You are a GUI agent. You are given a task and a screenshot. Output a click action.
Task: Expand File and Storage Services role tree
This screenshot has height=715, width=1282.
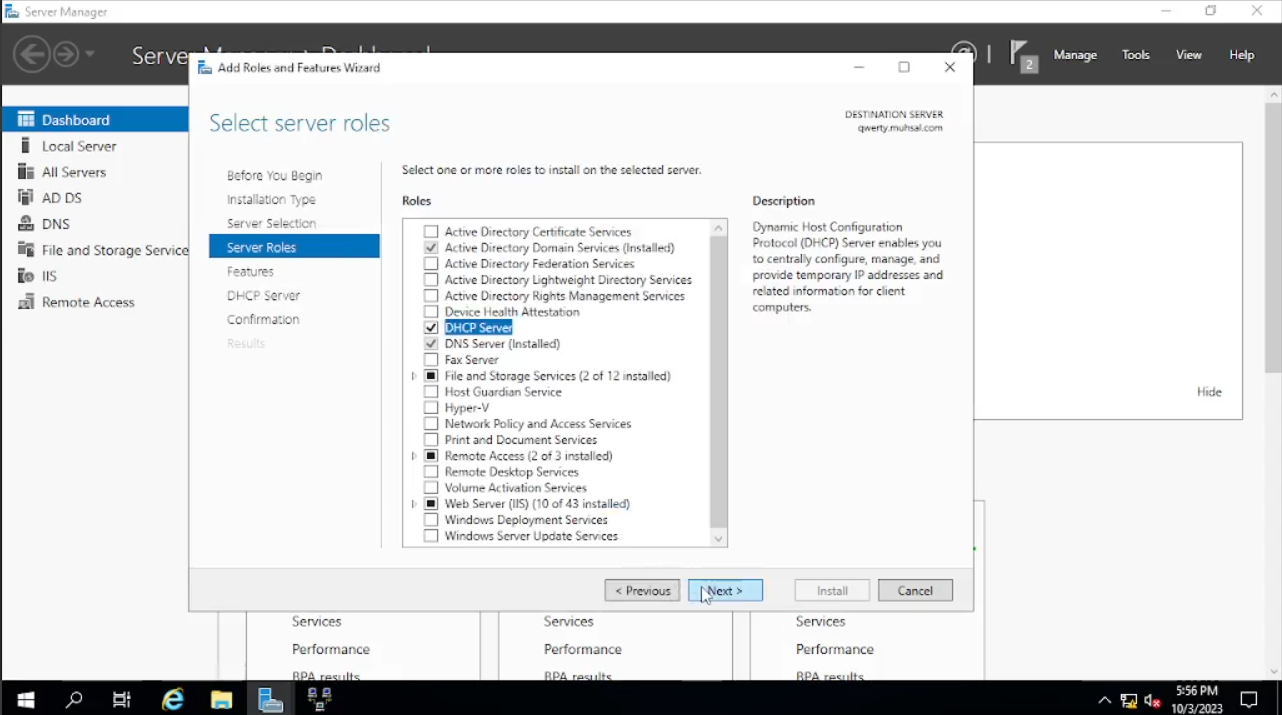click(x=414, y=376)
